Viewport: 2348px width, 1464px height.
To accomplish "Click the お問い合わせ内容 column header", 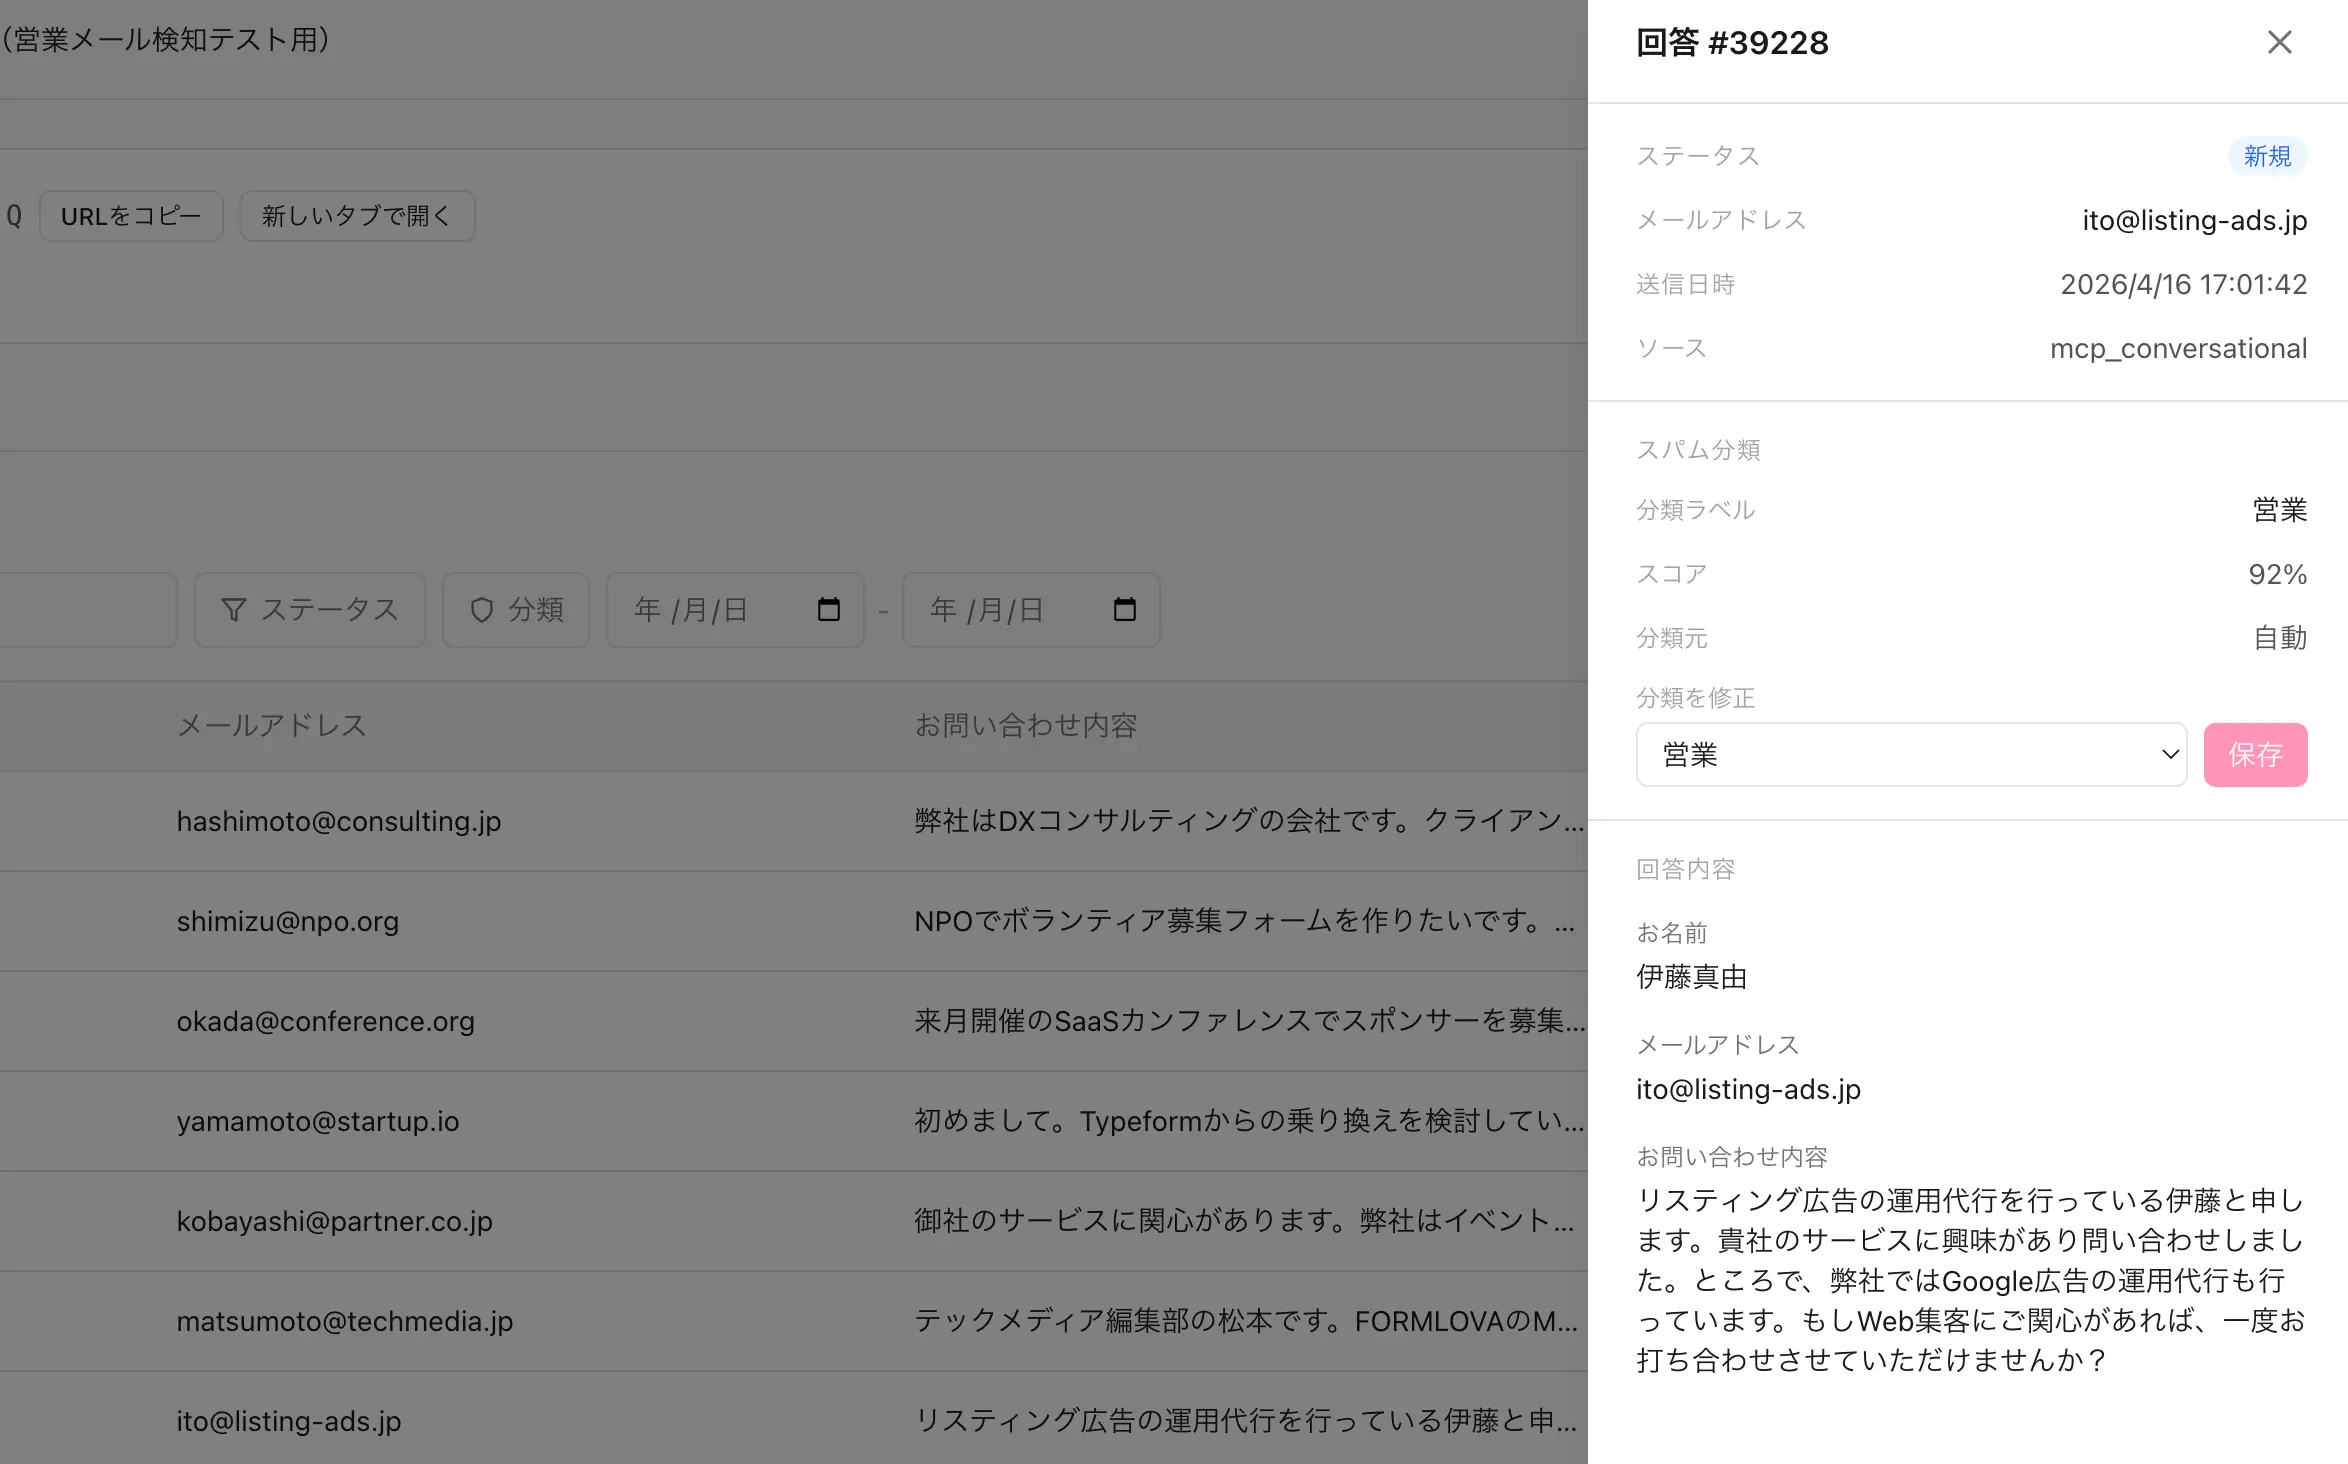I will [x=1026, y=726].
